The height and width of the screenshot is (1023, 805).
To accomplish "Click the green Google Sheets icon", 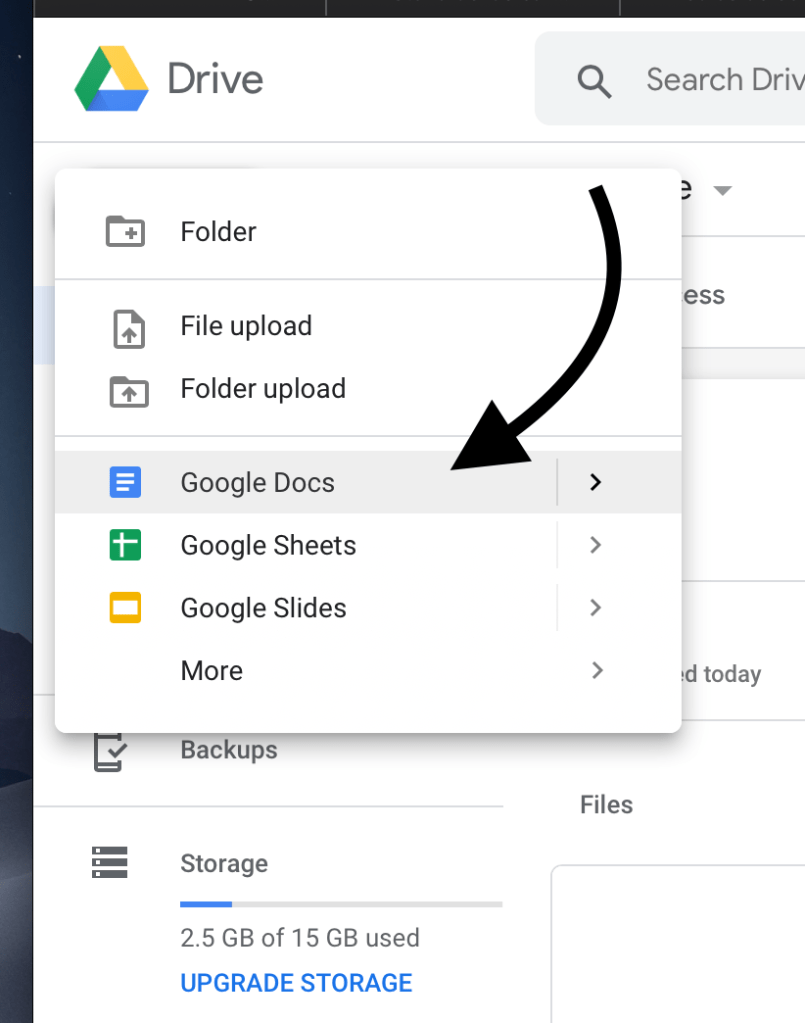I will click(125, 546).
